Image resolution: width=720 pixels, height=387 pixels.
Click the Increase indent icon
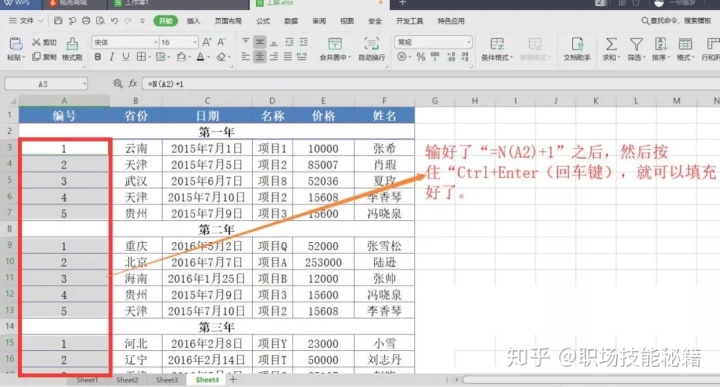[304, 42]
